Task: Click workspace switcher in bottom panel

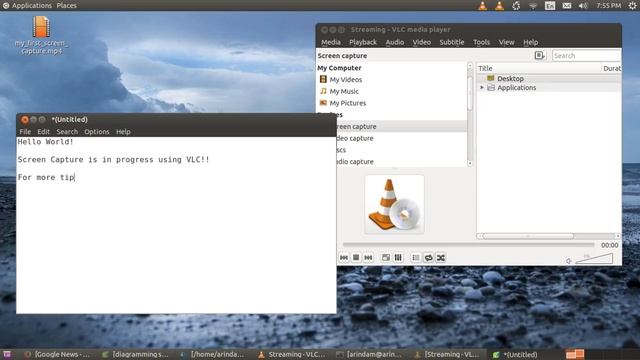Action: [575, 354]
